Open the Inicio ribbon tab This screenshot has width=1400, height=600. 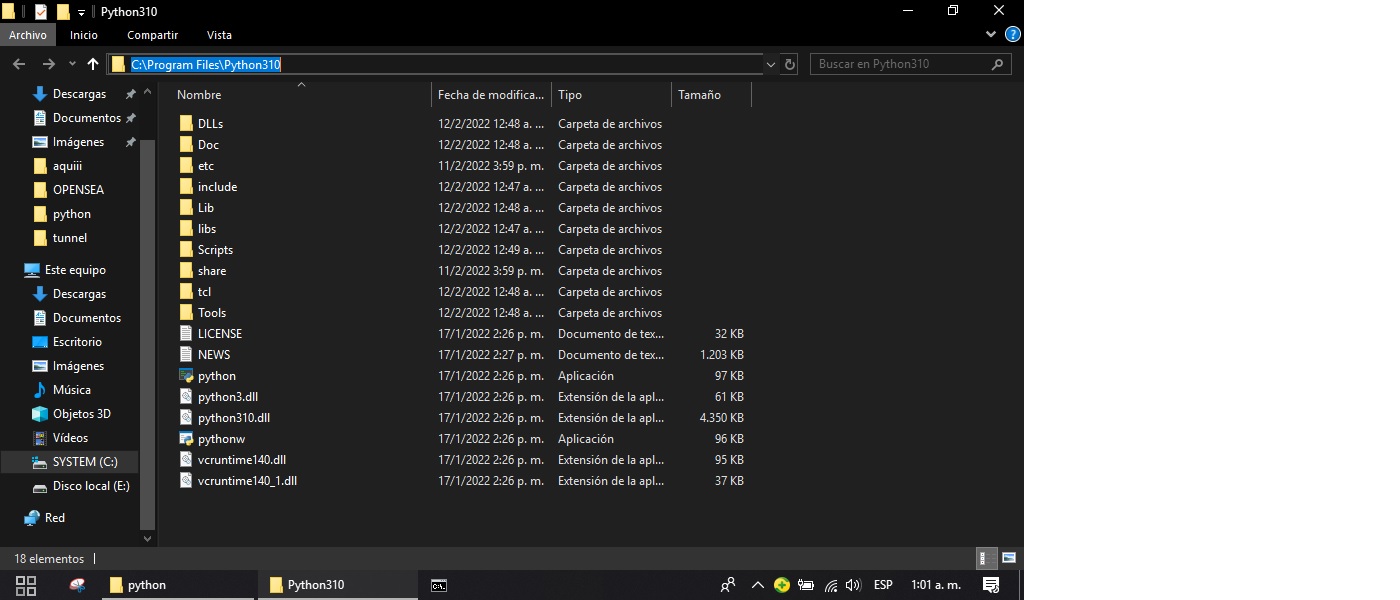pyautogui.click(x=84, y=35)
